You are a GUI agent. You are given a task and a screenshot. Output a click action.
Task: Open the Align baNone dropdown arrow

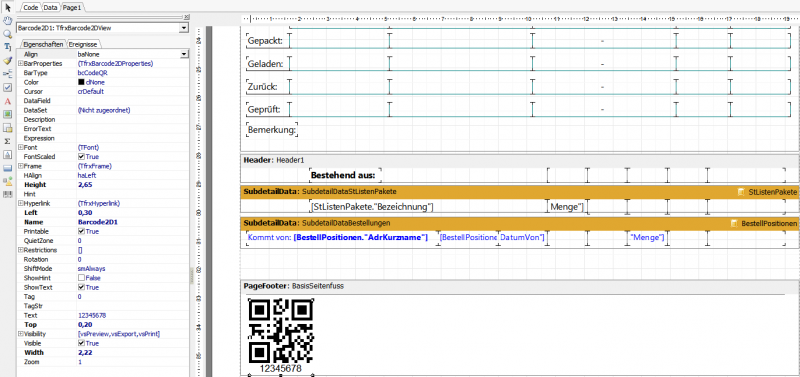coord(184,54)
